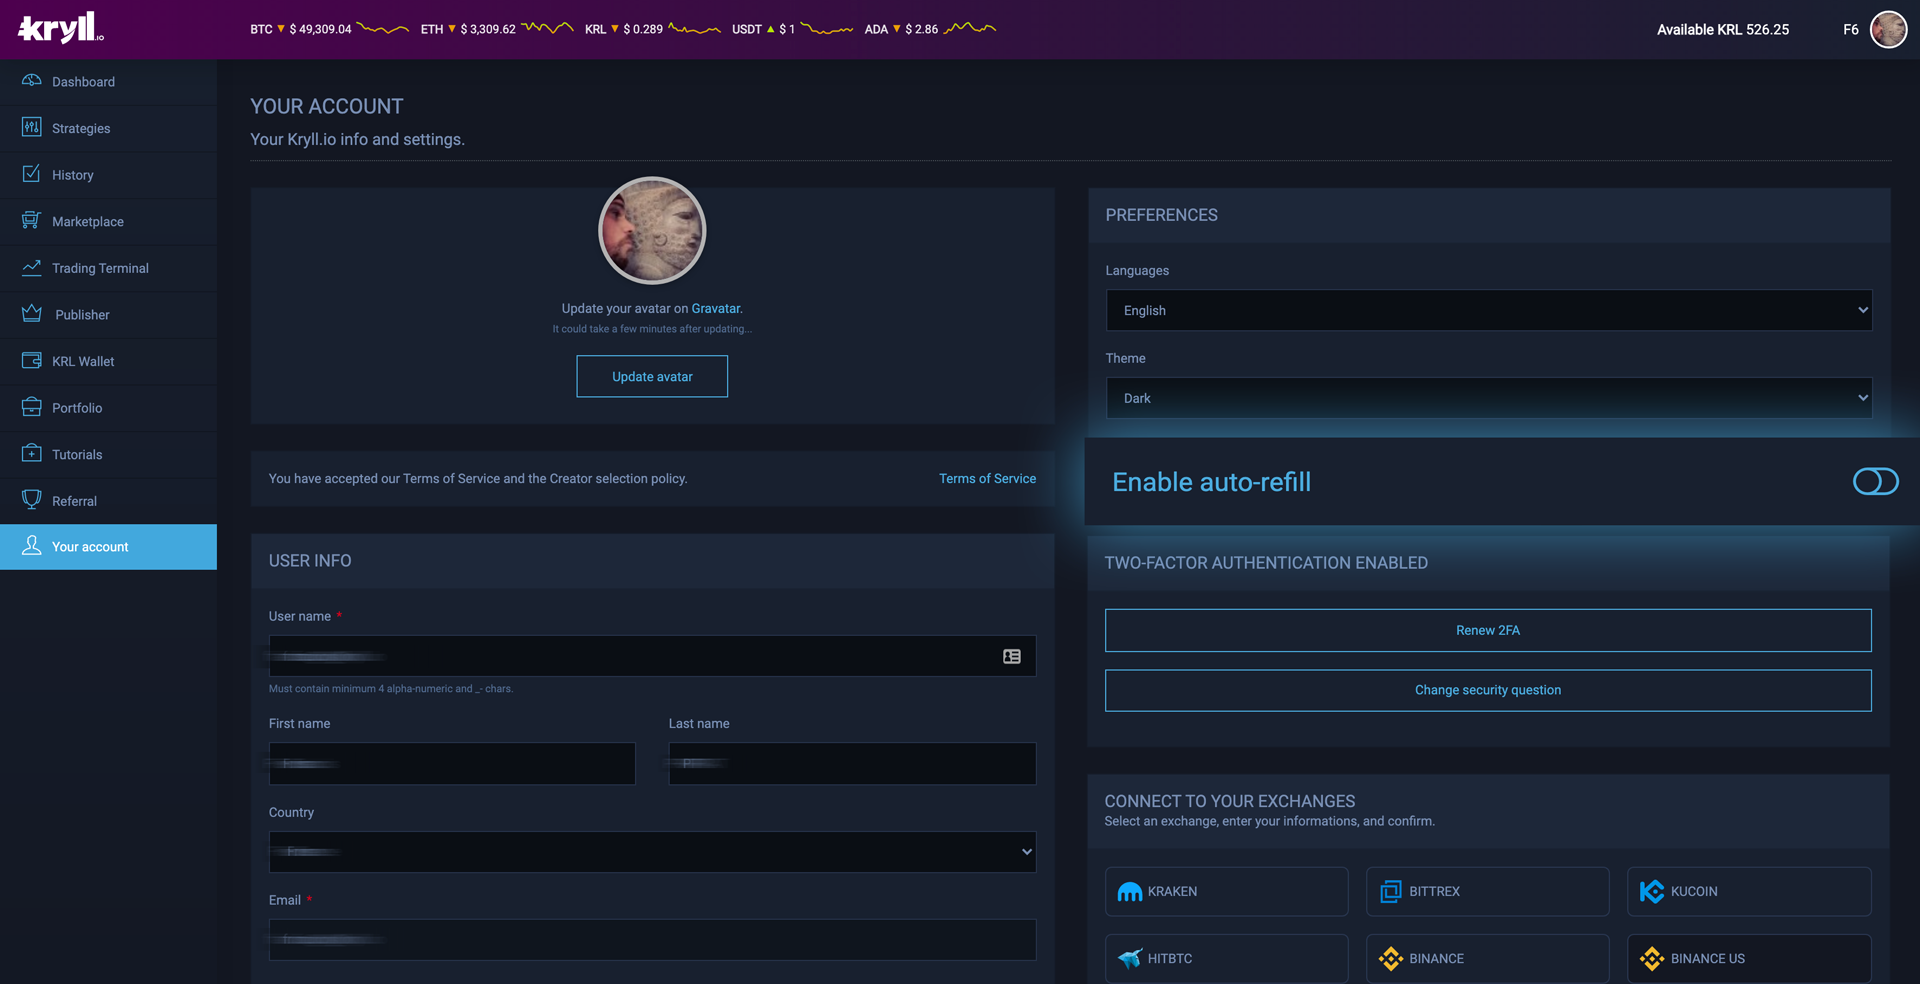Connect the BINANCE exchange
The image size is (1920, 984).
pyautogui.click(x=1488, y=958)
